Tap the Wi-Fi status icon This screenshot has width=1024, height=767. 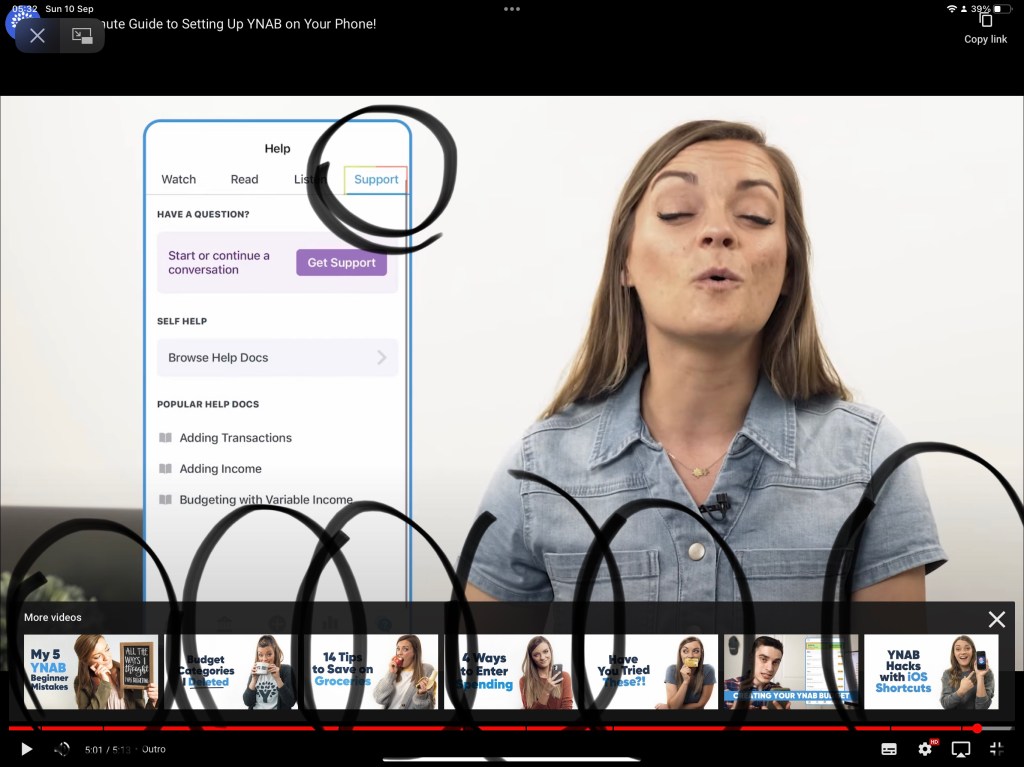click(952, 8)
